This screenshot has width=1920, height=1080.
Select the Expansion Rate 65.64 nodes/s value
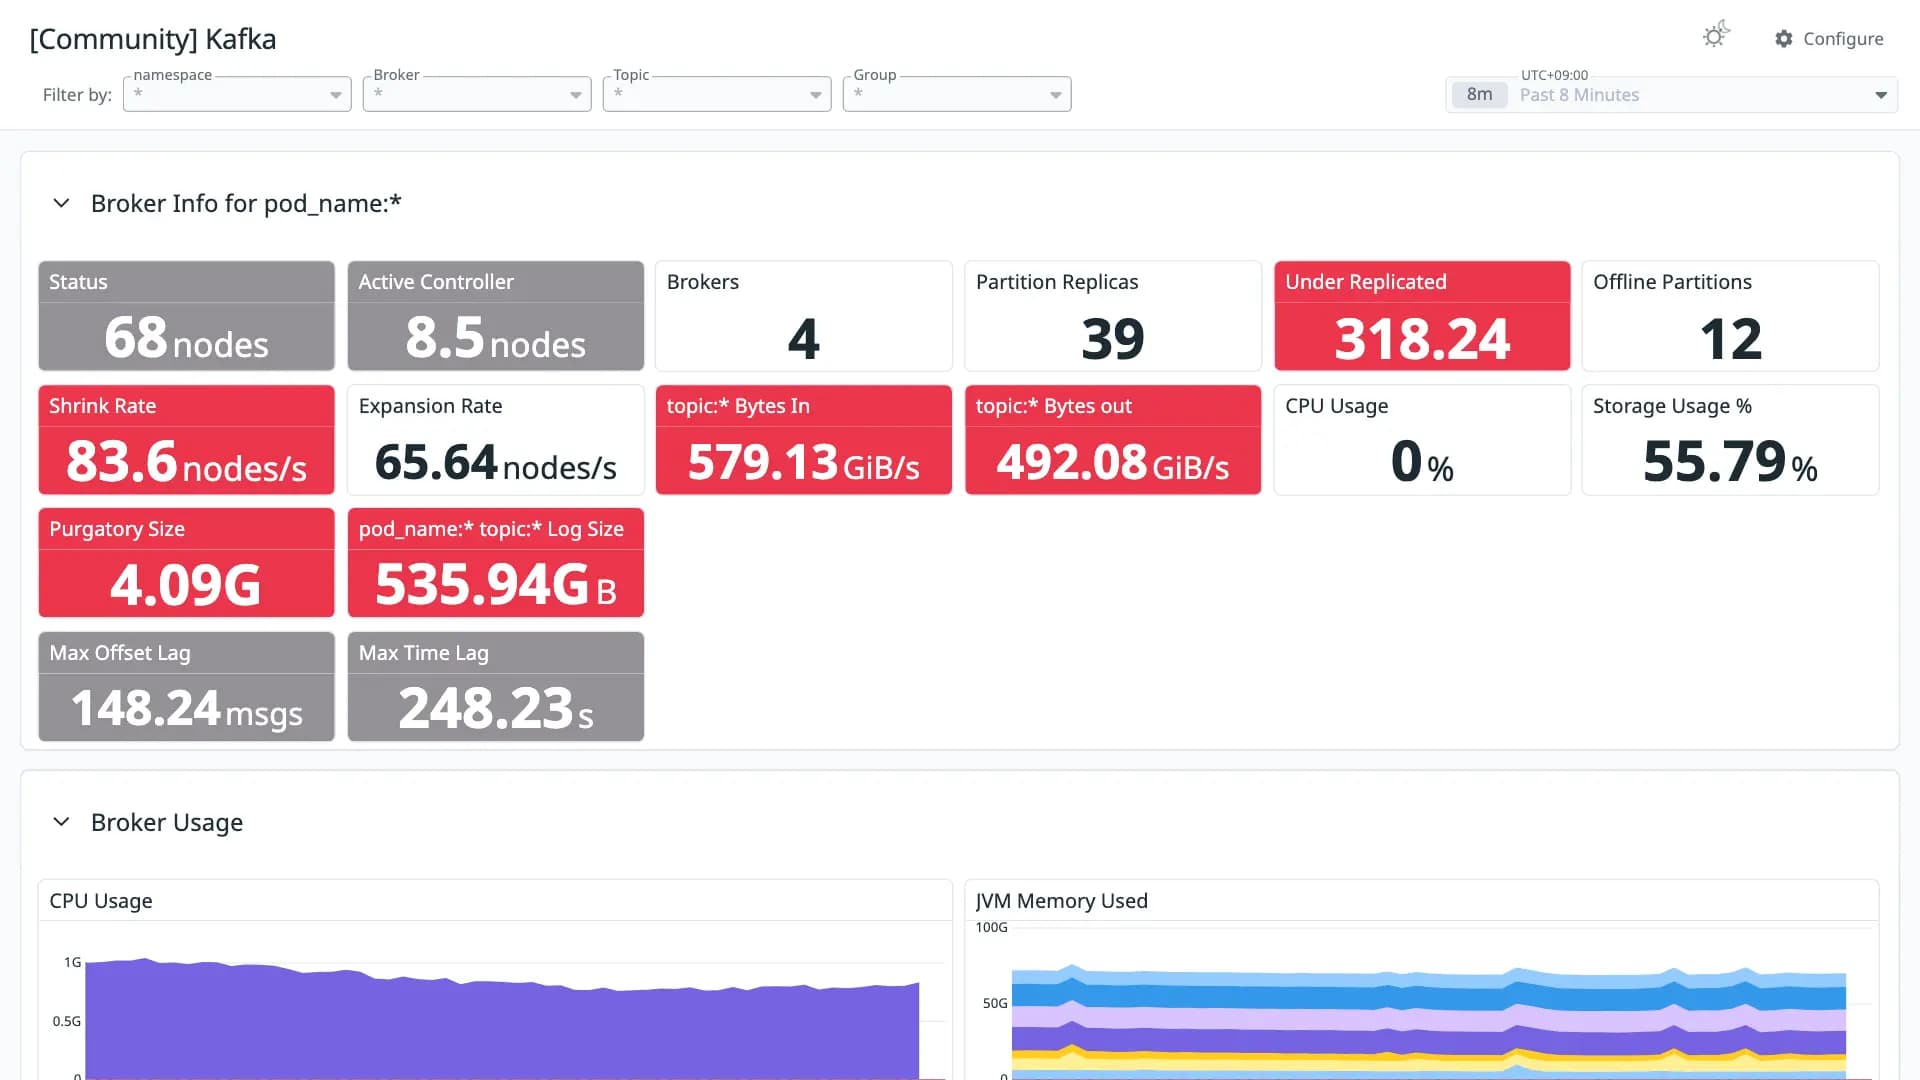coord(496,462)
